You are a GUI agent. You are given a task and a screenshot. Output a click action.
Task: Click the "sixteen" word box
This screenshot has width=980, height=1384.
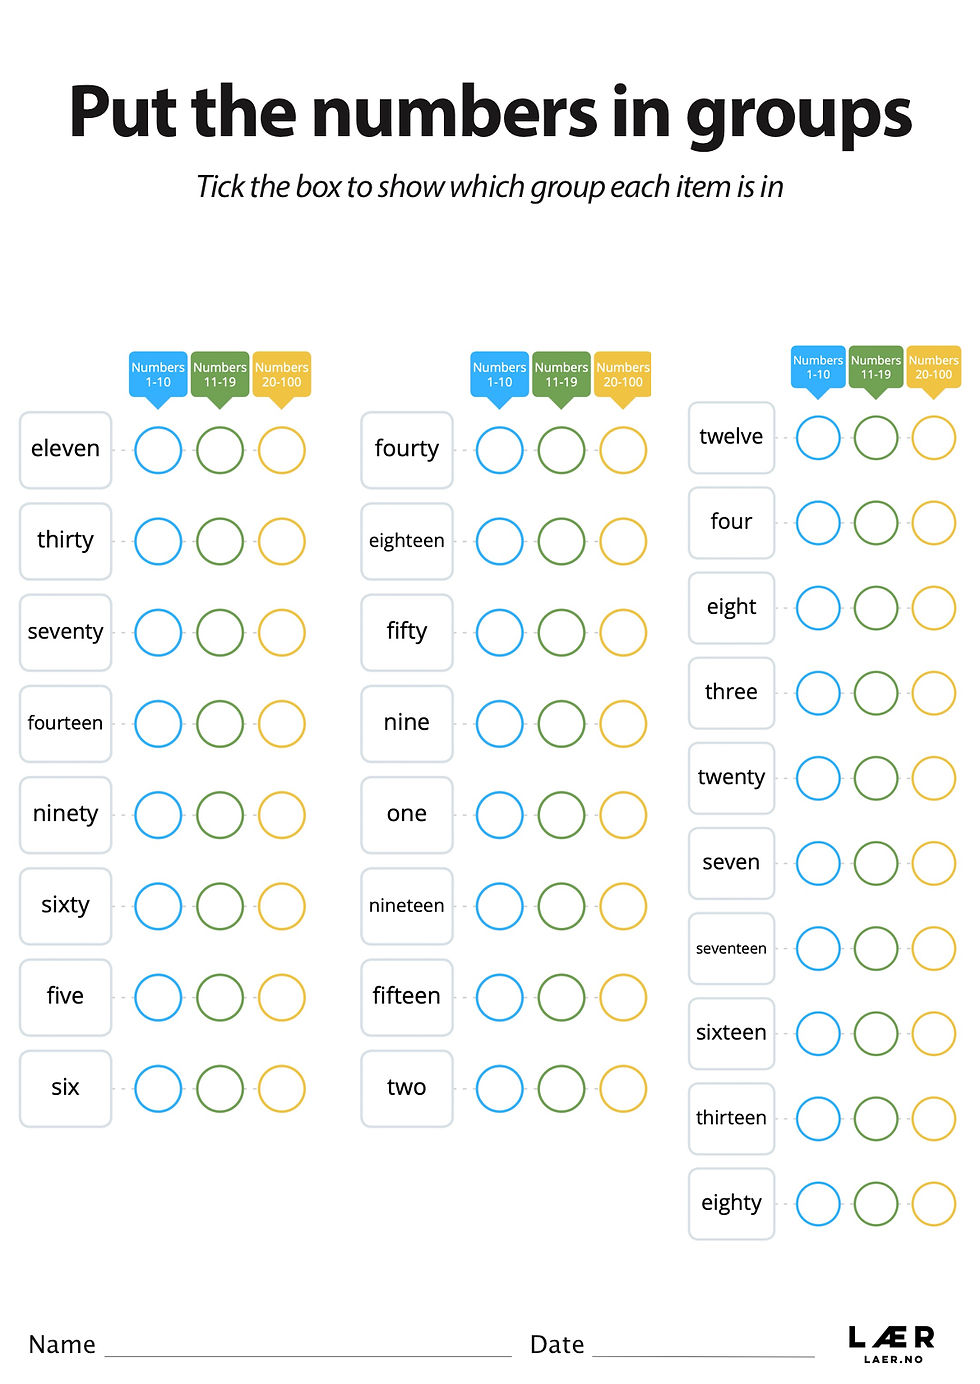[731, 1033]
